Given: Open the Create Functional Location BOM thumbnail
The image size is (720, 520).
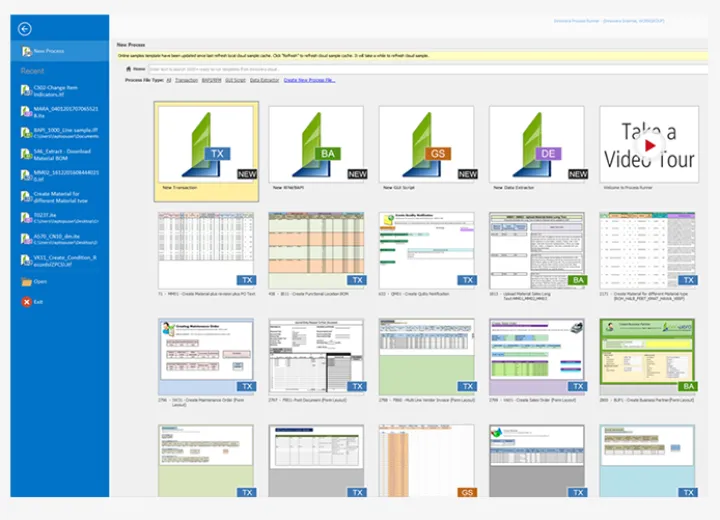Looking at the screenshot, I should pos(316,248).
